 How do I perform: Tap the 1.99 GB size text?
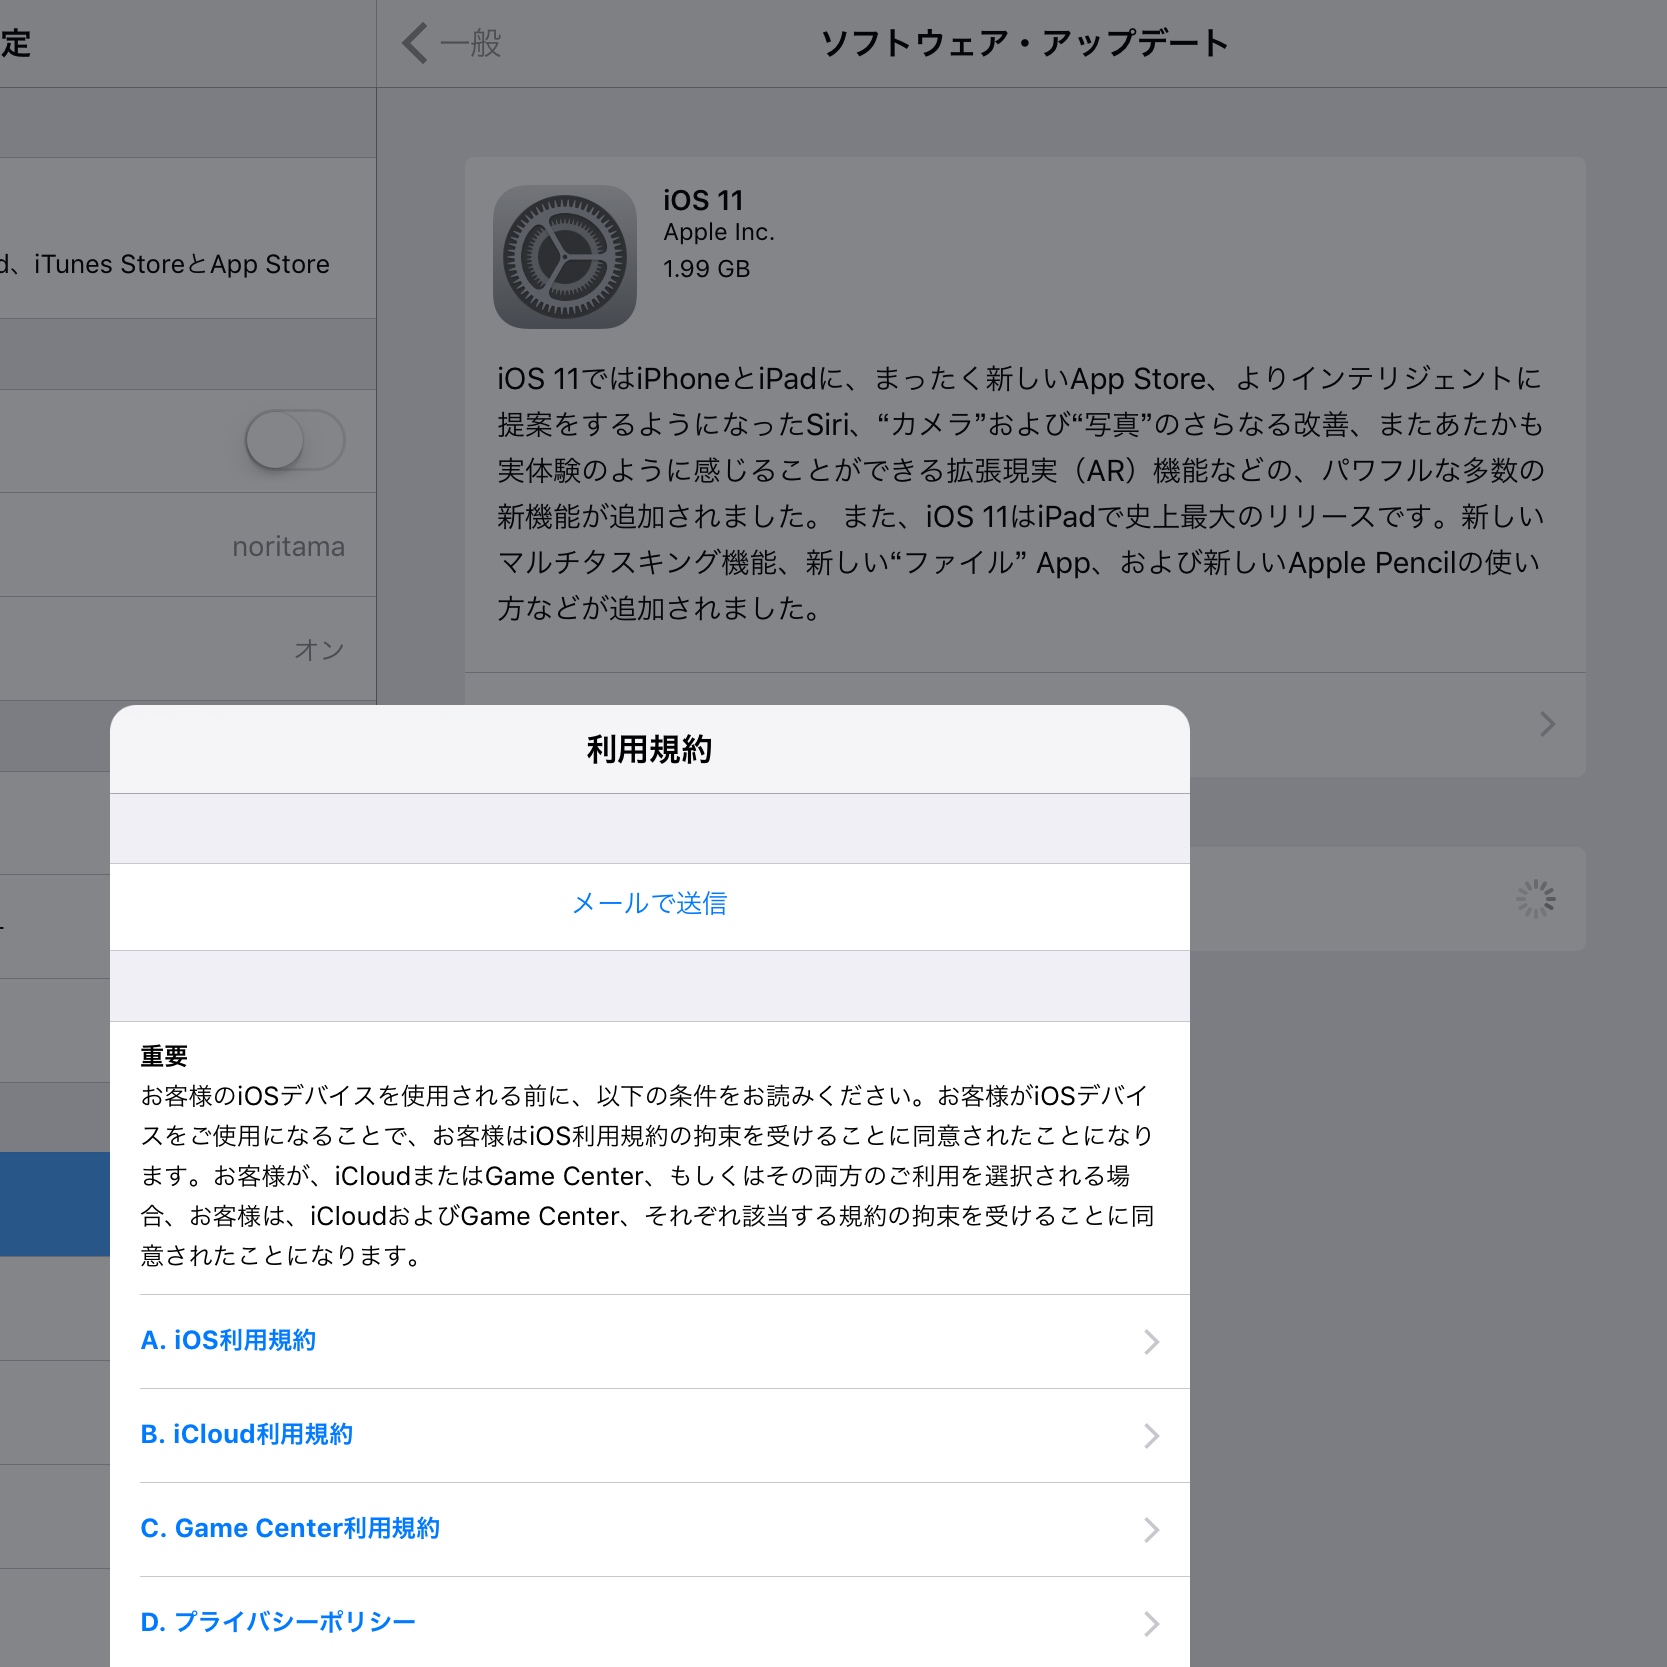click(706, 269)
